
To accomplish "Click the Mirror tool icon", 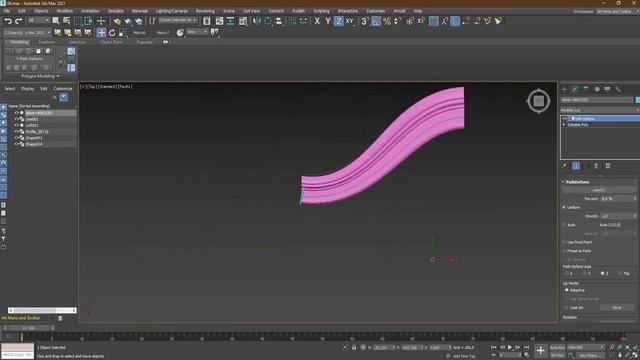I will [257, 21].
